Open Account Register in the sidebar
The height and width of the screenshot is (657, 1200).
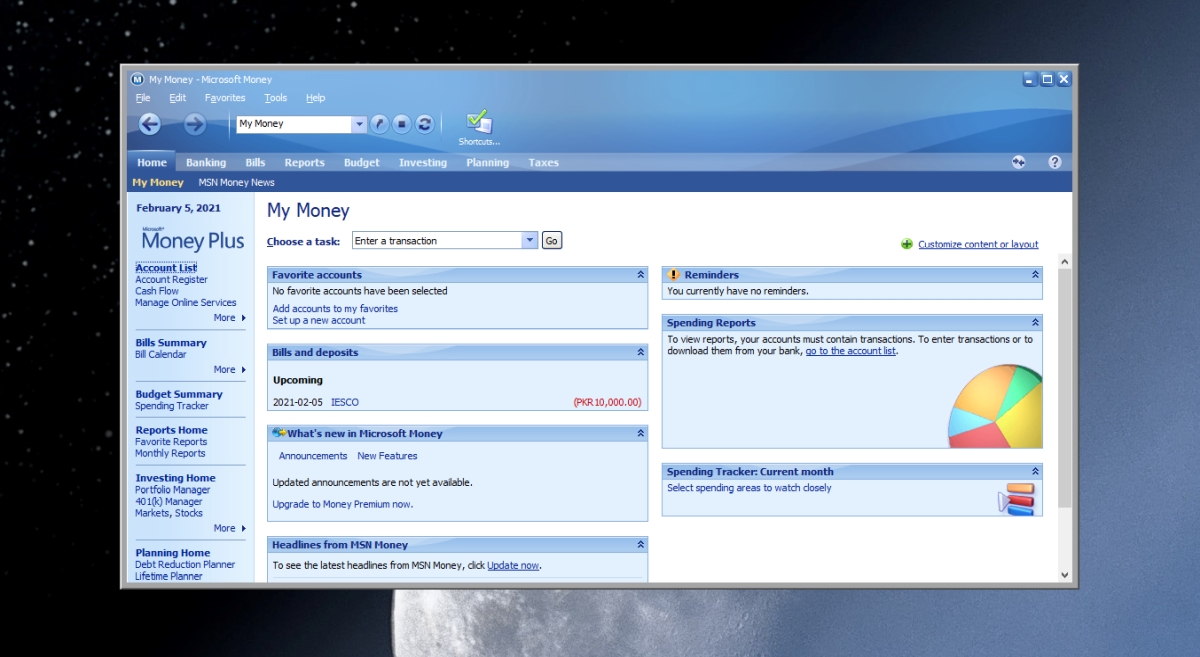[172, 280]
